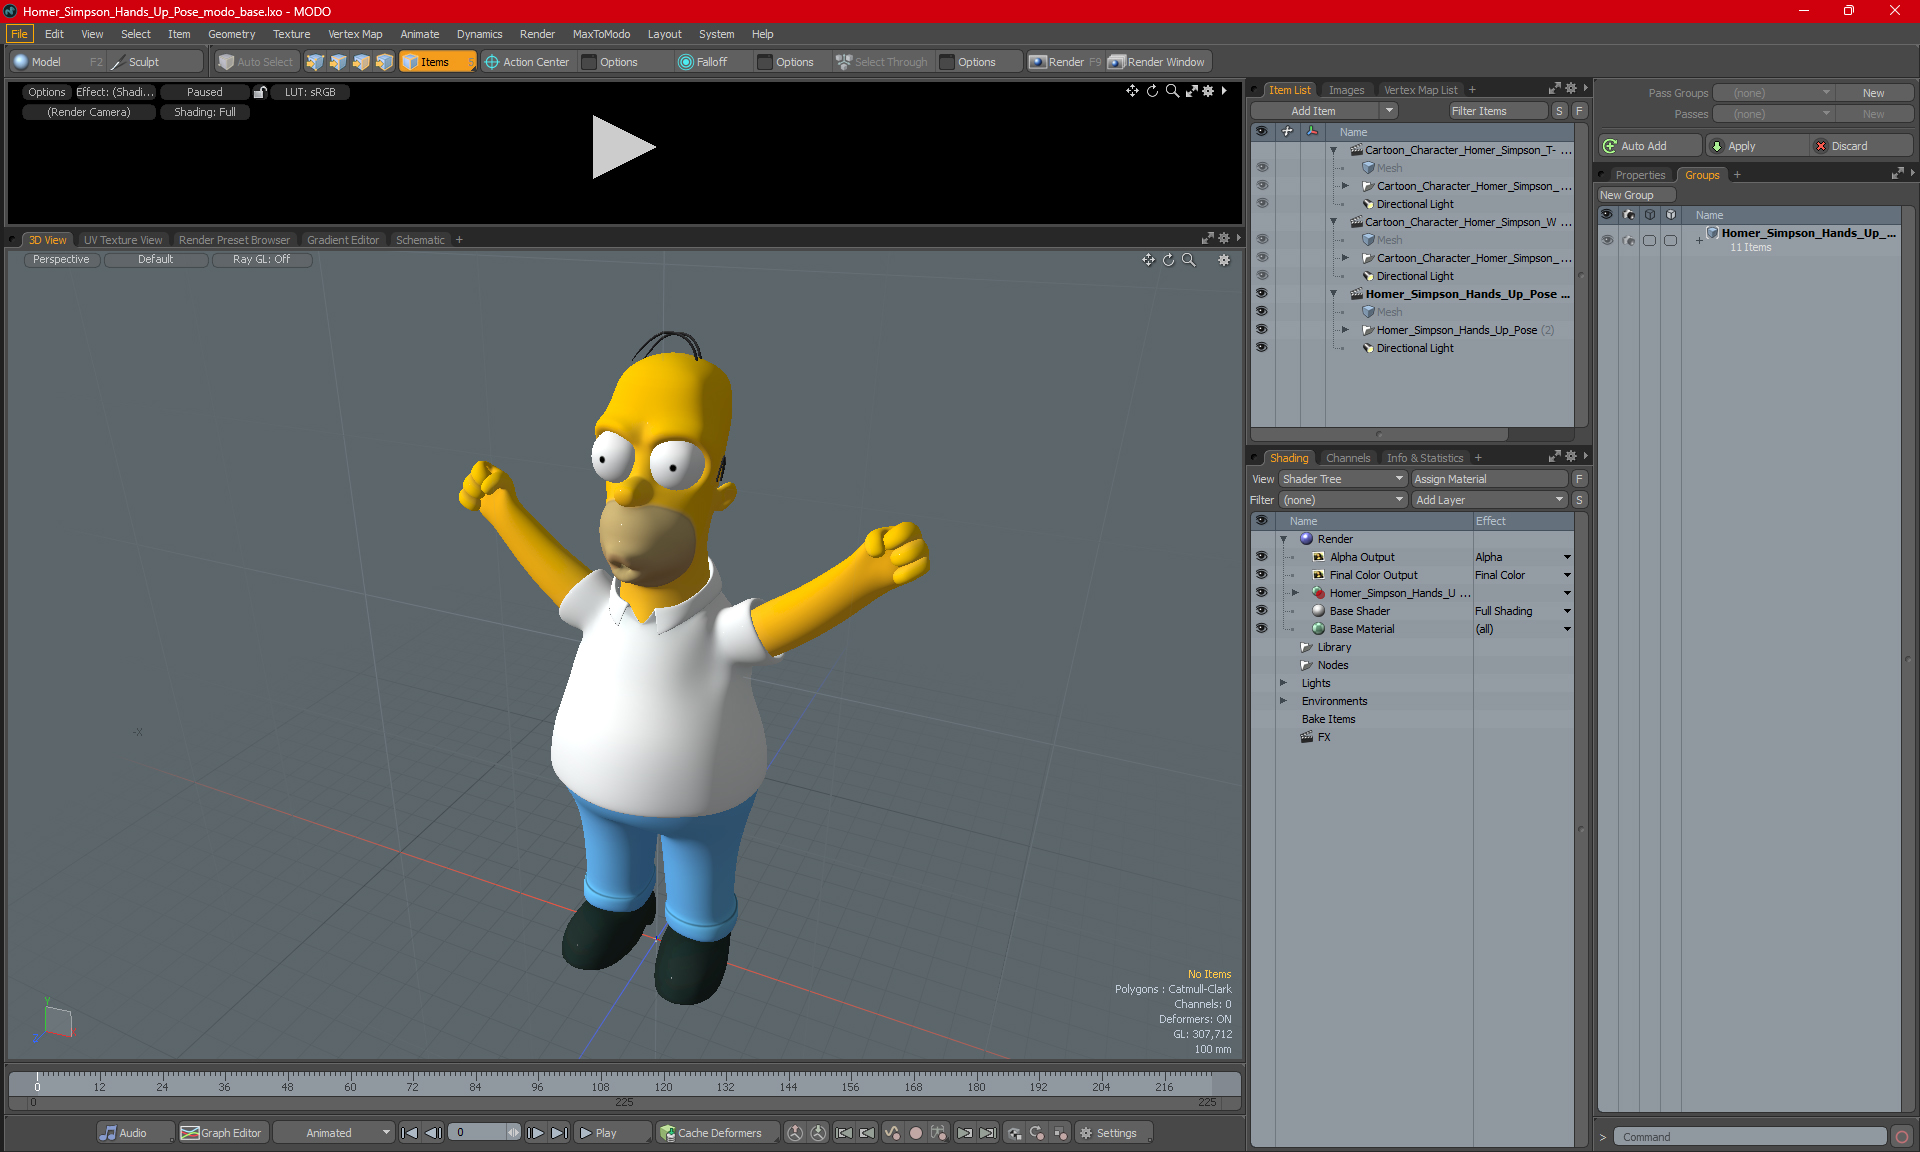The image size is (1920, 1152).
Task: Toggle Base Shader visibility
Action: [1261, 611]
